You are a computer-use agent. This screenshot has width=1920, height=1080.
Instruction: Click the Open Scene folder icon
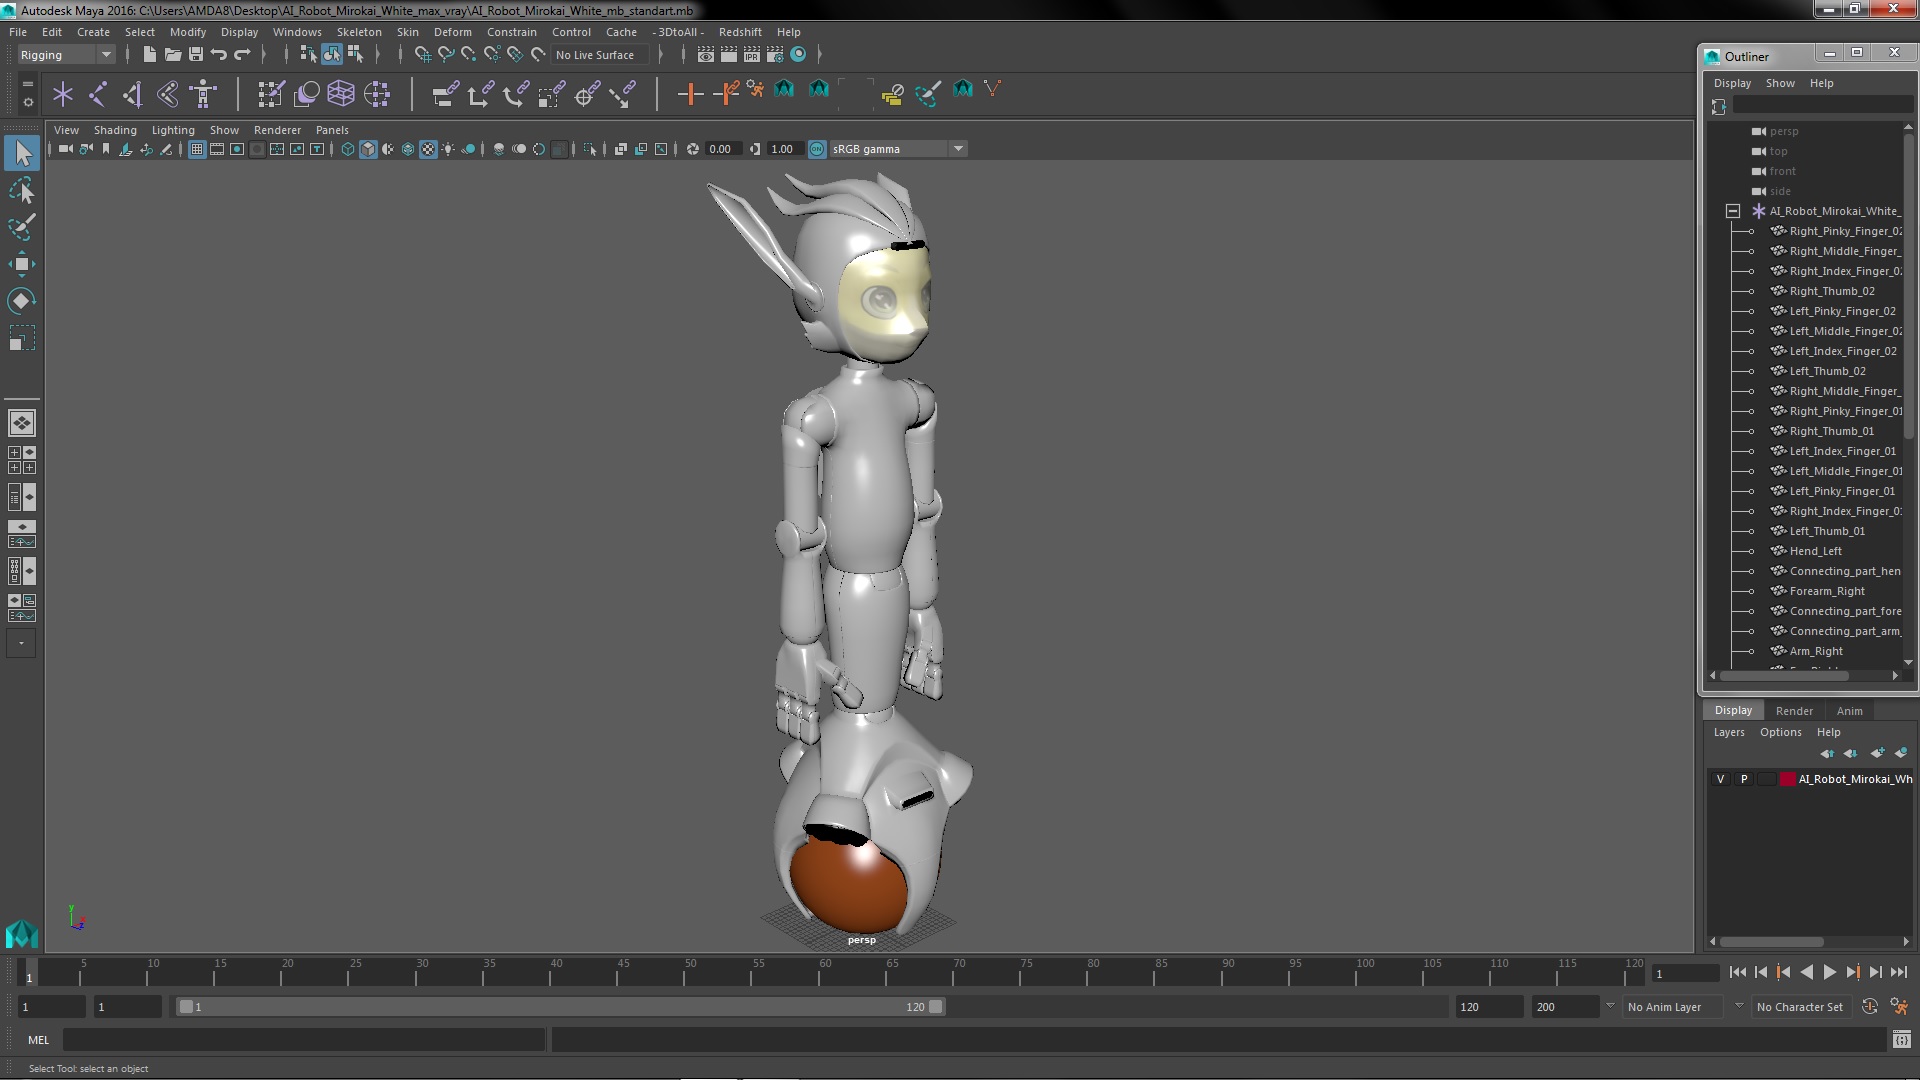point(173,54)
